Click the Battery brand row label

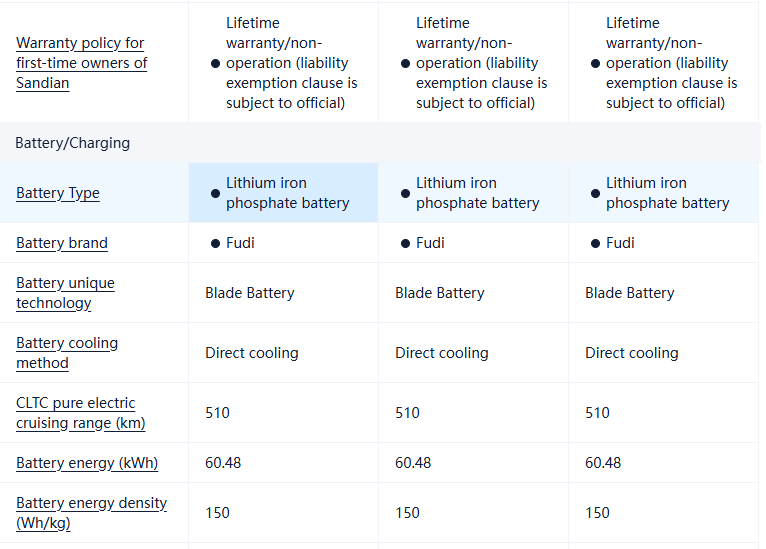(x=62, y=243)
